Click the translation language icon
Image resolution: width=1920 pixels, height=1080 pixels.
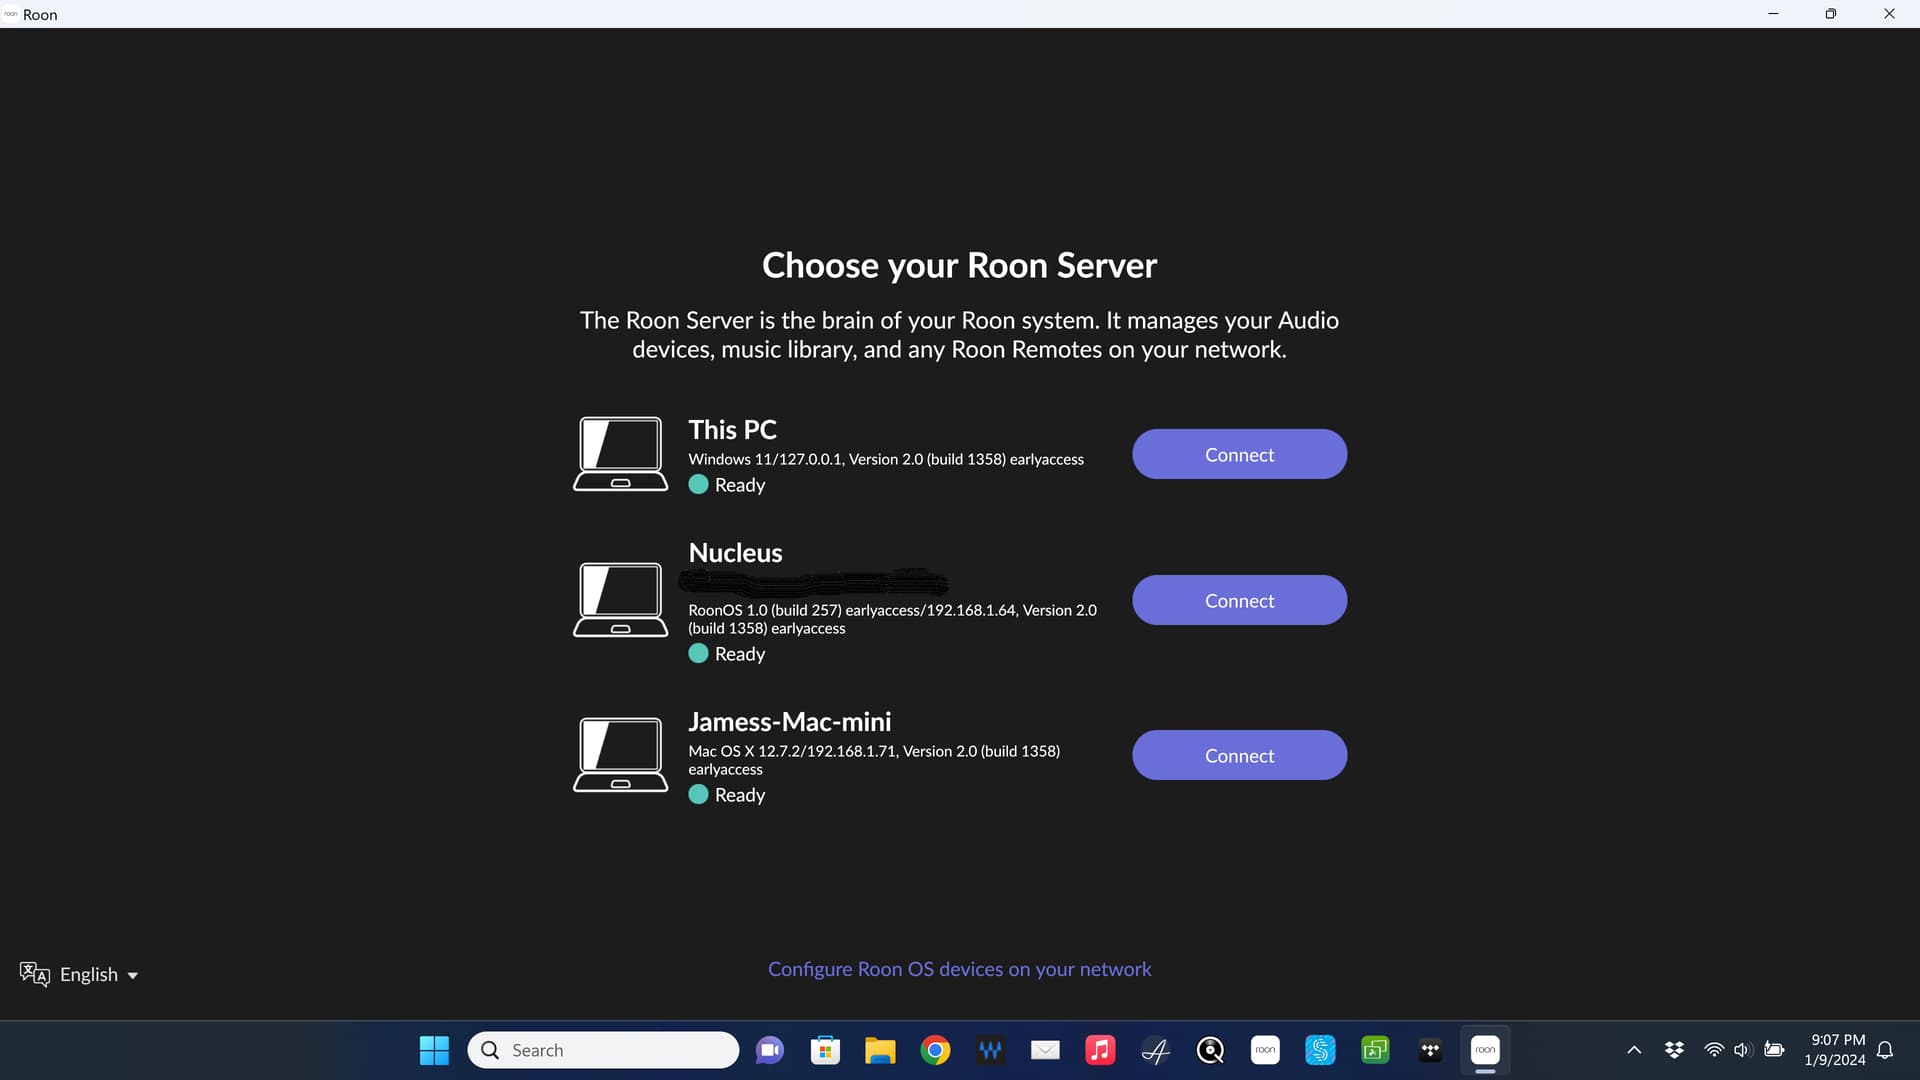(x=34, y=974)
